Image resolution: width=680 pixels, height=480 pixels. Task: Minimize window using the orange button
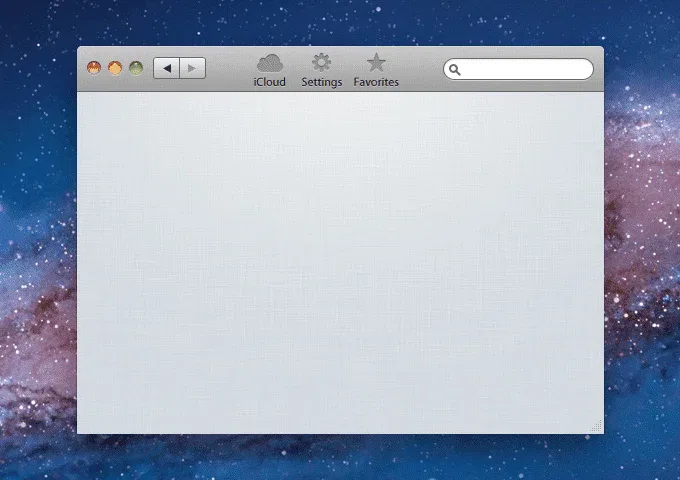point(115,68)
